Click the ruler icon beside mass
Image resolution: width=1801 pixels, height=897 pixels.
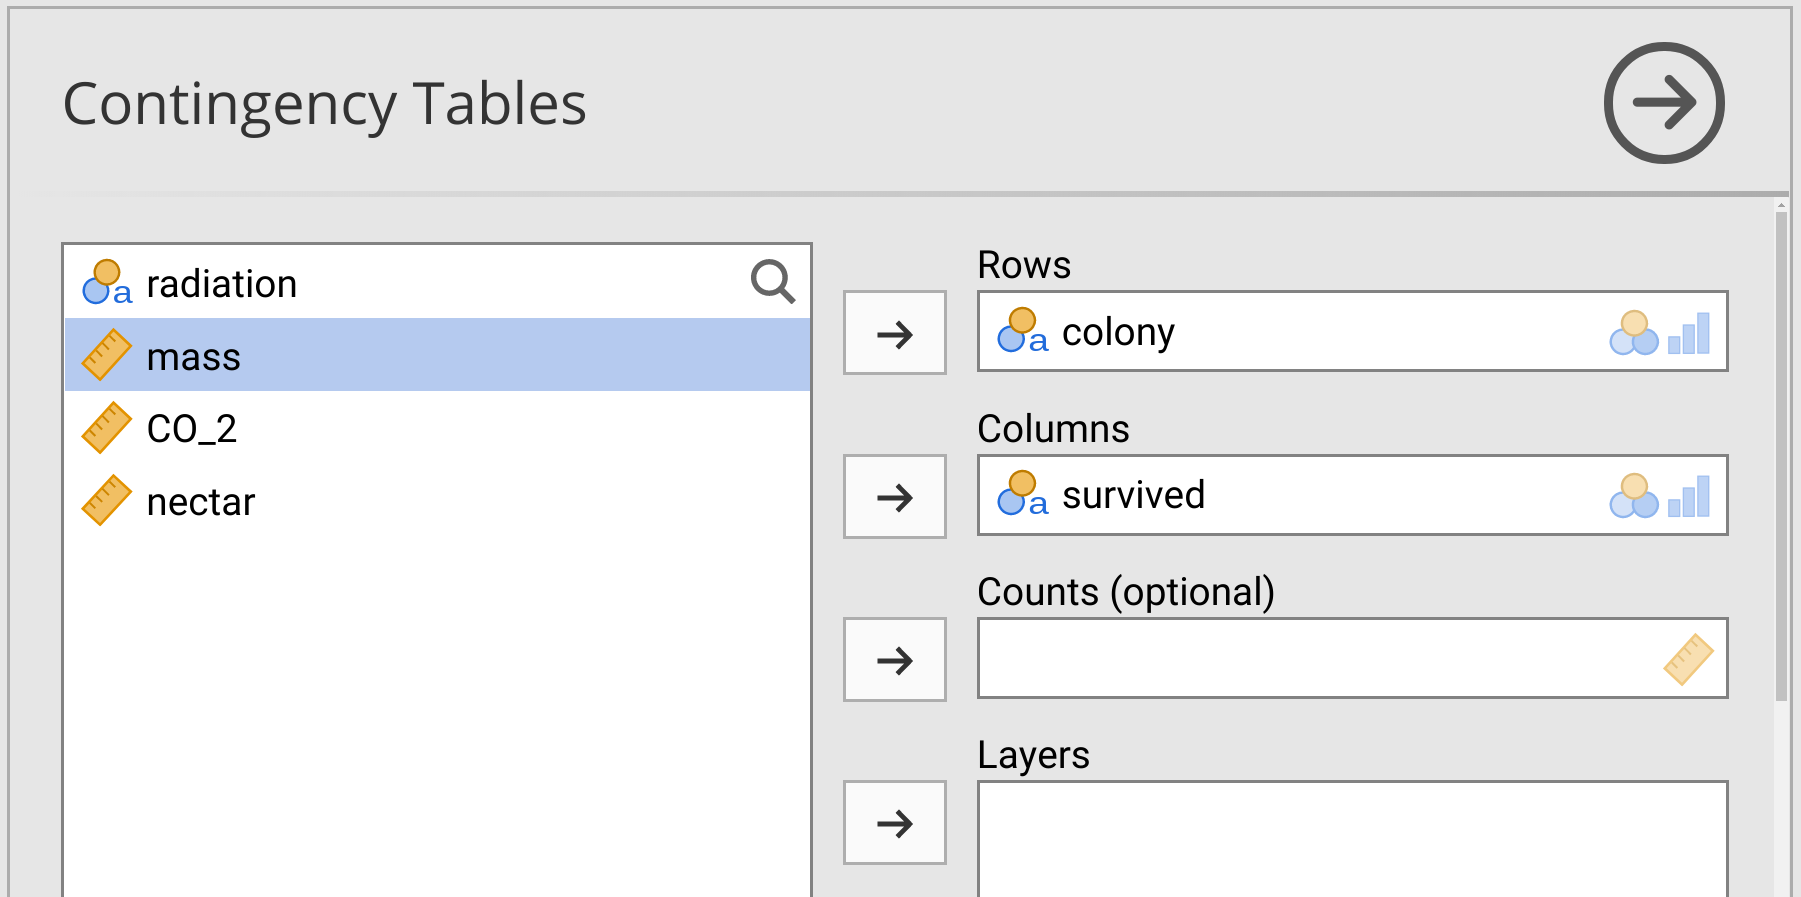point(106,356)
